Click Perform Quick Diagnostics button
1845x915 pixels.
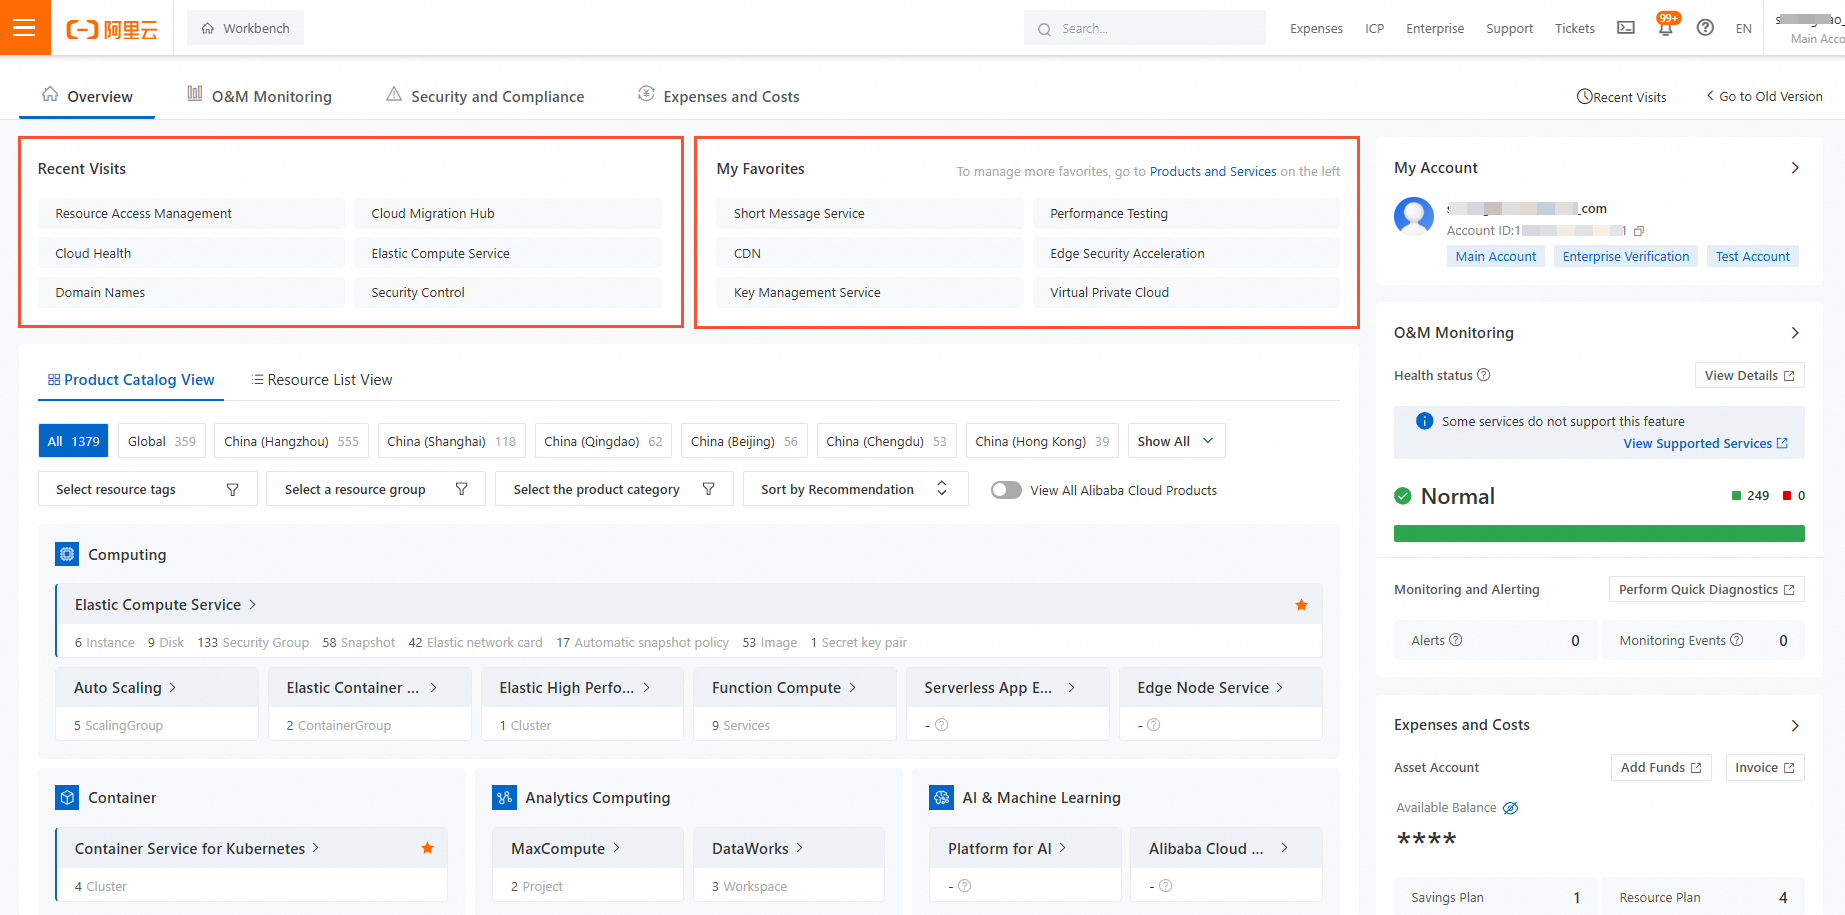click(1707, 589)
